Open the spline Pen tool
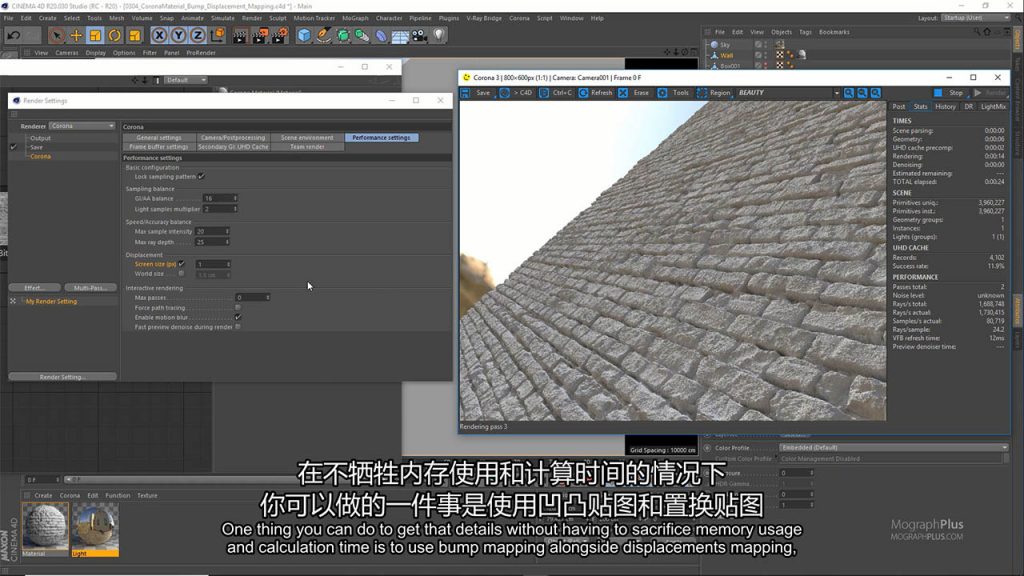1024x576 pixels. tap(323, 35)
